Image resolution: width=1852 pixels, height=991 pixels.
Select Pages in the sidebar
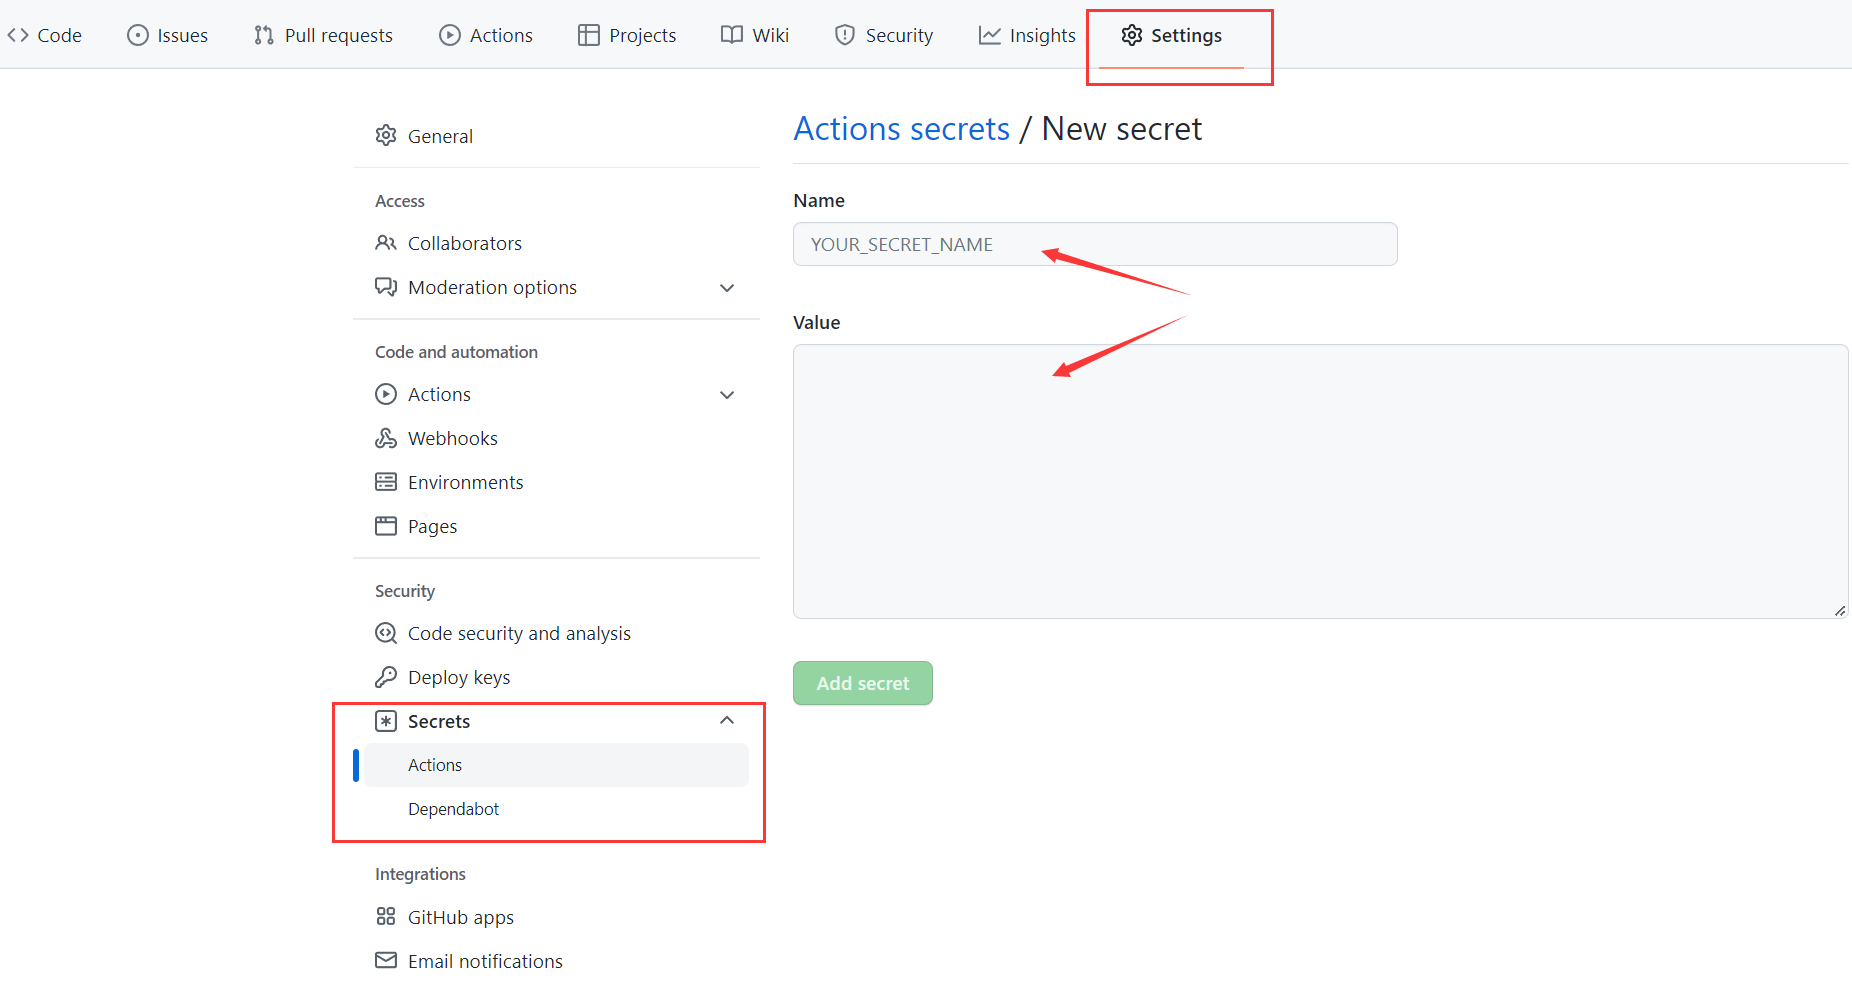[x=432, y=526]
